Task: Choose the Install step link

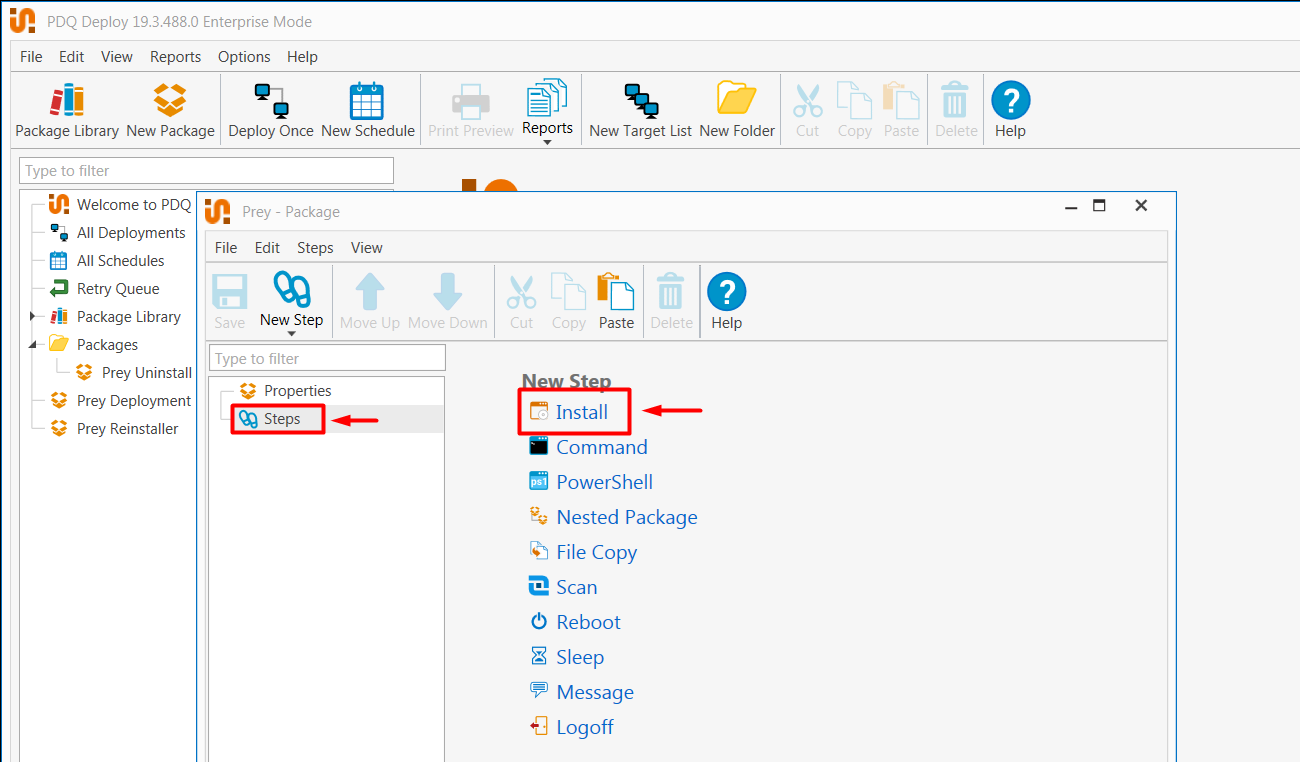Action: [581, 412]
